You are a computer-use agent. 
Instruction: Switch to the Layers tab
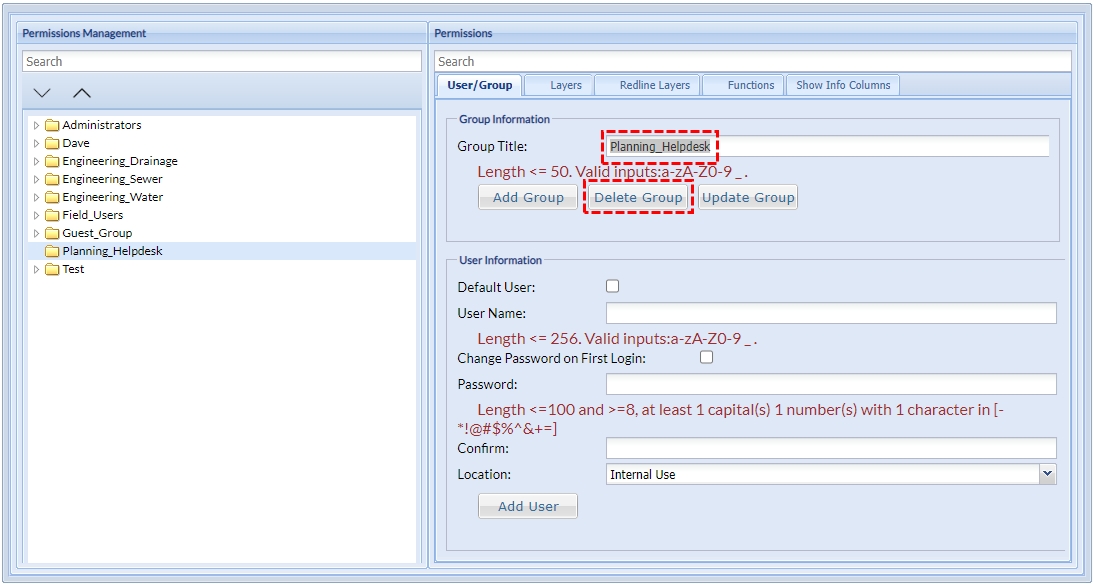565,85
